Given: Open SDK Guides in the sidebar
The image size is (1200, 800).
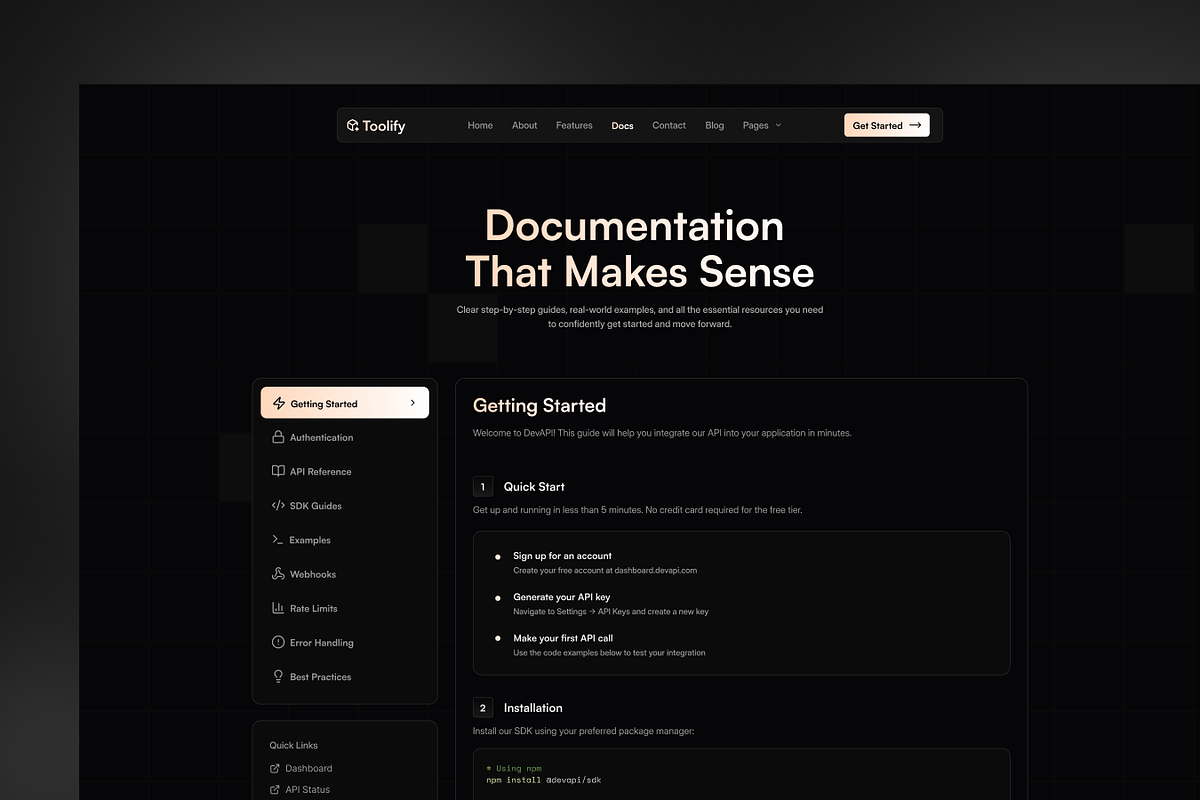Looking at the screenshot, I should point(345,505).
